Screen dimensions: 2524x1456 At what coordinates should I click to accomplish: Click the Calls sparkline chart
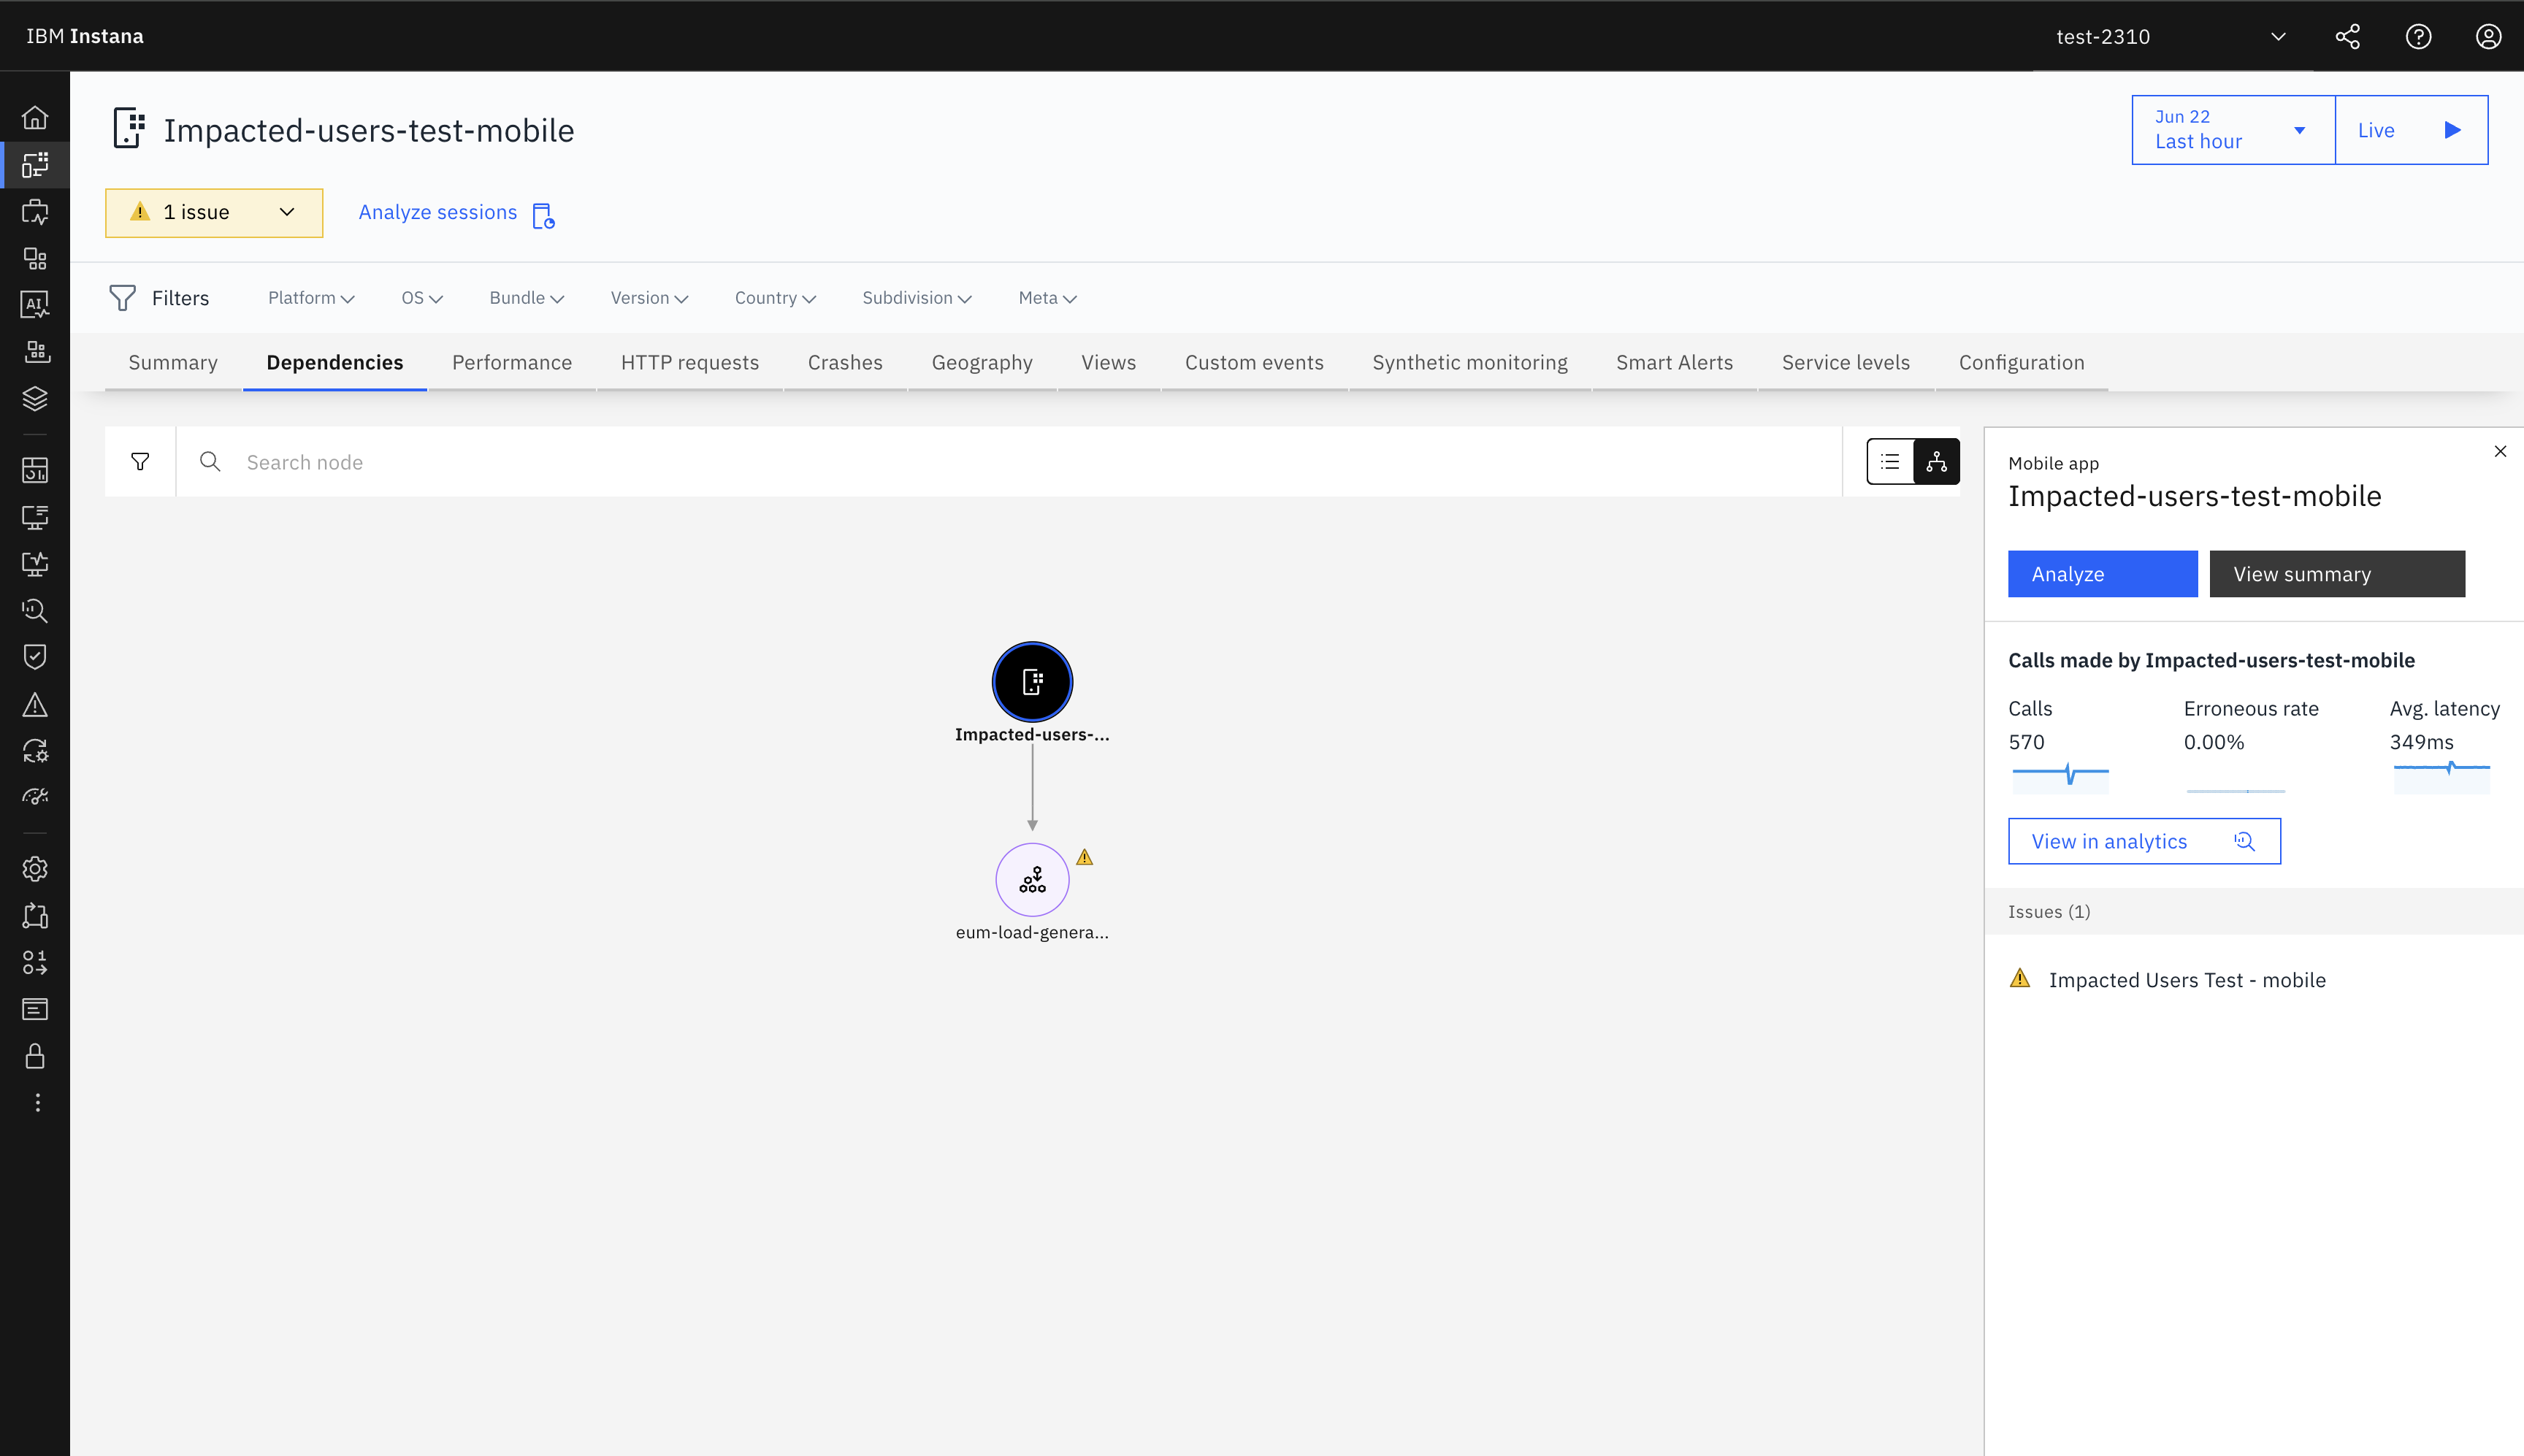click(2061, 778)
